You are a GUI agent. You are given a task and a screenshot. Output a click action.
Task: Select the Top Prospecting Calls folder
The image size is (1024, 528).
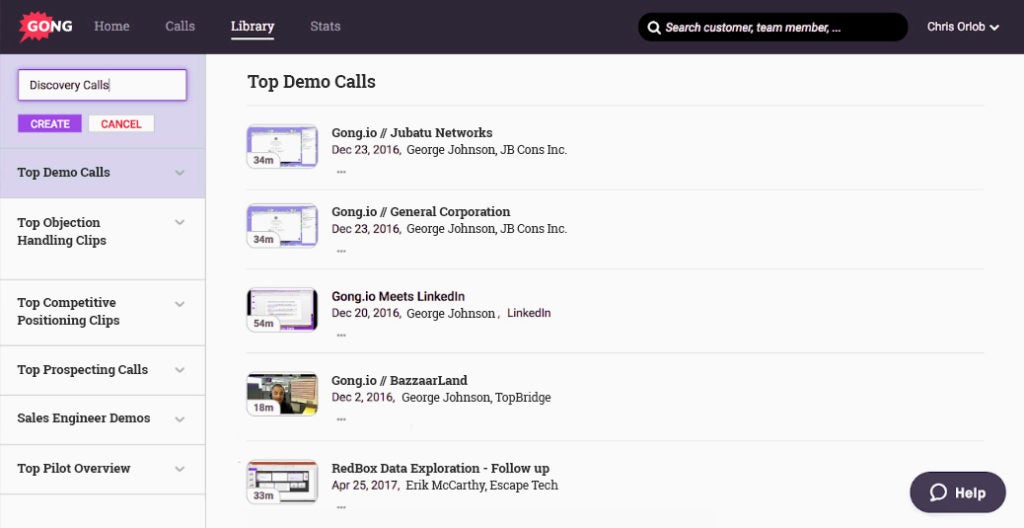click(x=103, y=370)
